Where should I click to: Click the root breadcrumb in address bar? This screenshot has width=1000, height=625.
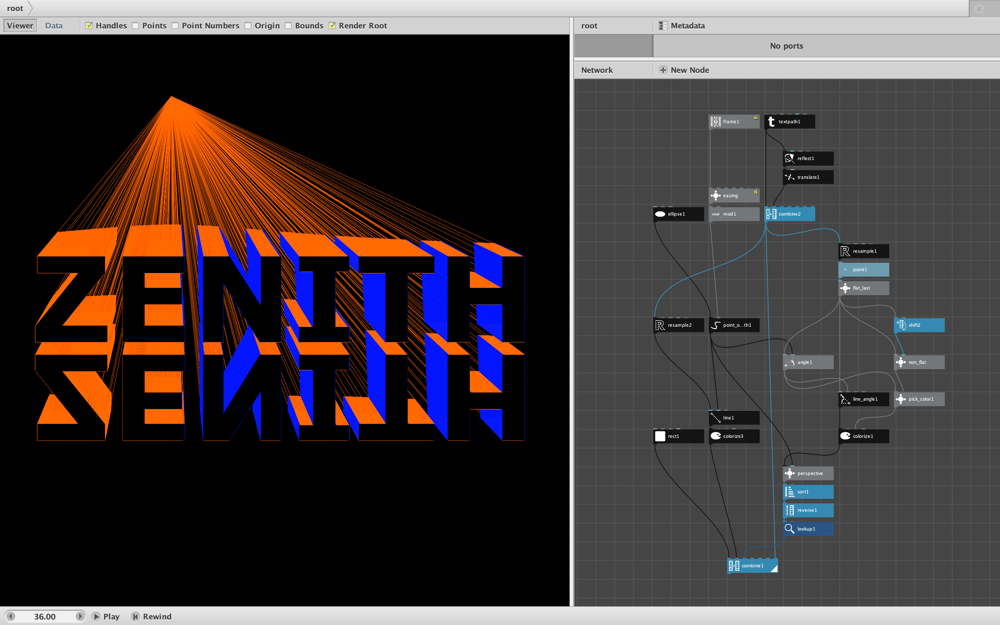(x=15, y=8)
